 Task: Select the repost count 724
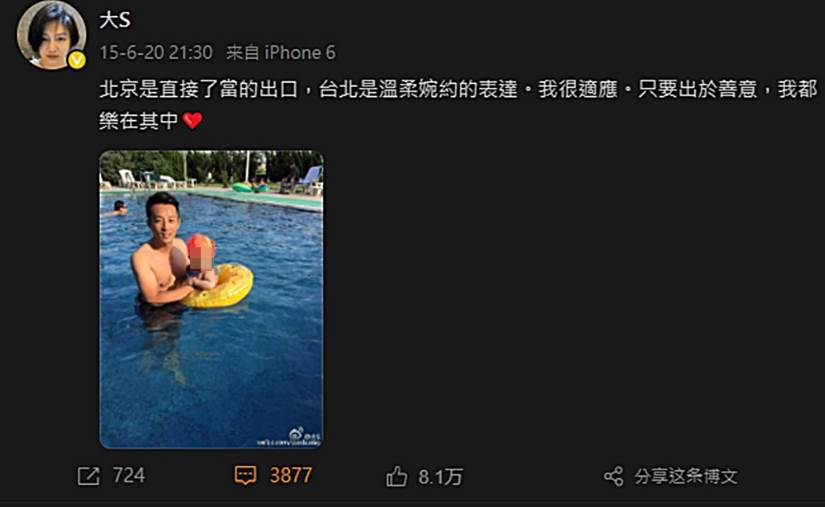129,475
